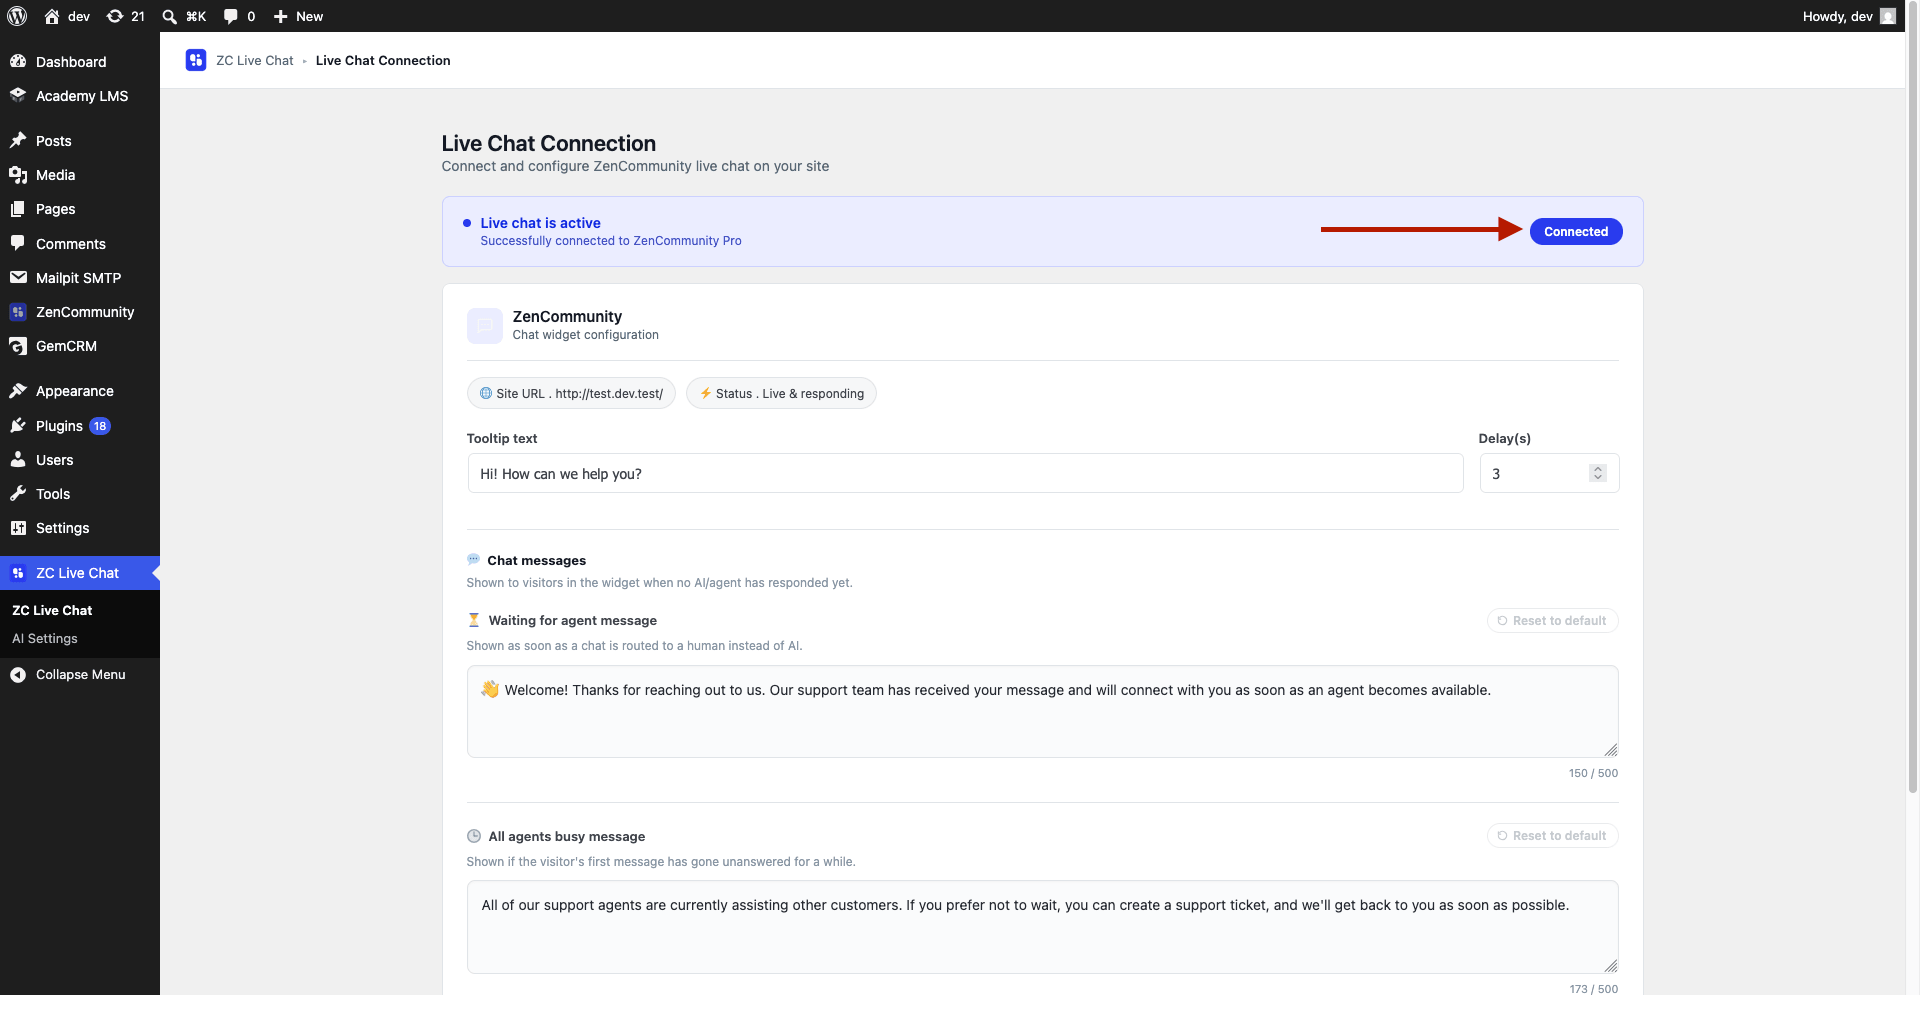
Task: Open the ZenCommunity menu item
Action: [x=80, y=312]
